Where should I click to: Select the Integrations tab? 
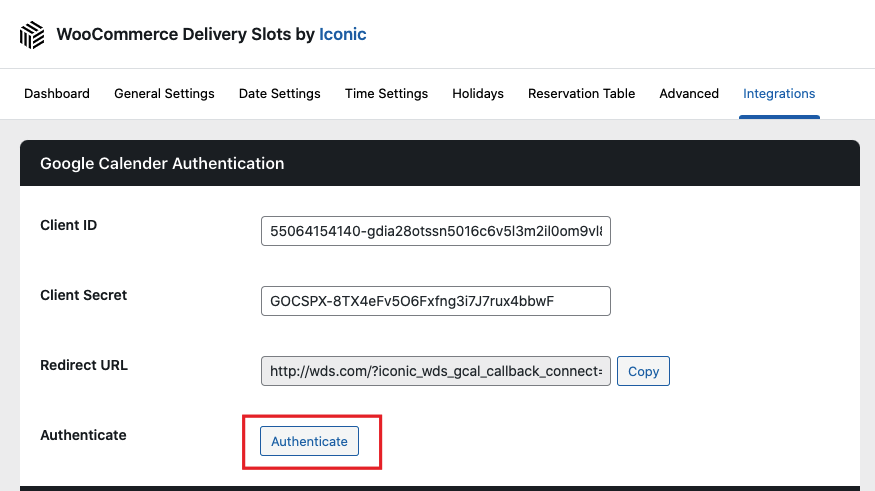[779, 94]
